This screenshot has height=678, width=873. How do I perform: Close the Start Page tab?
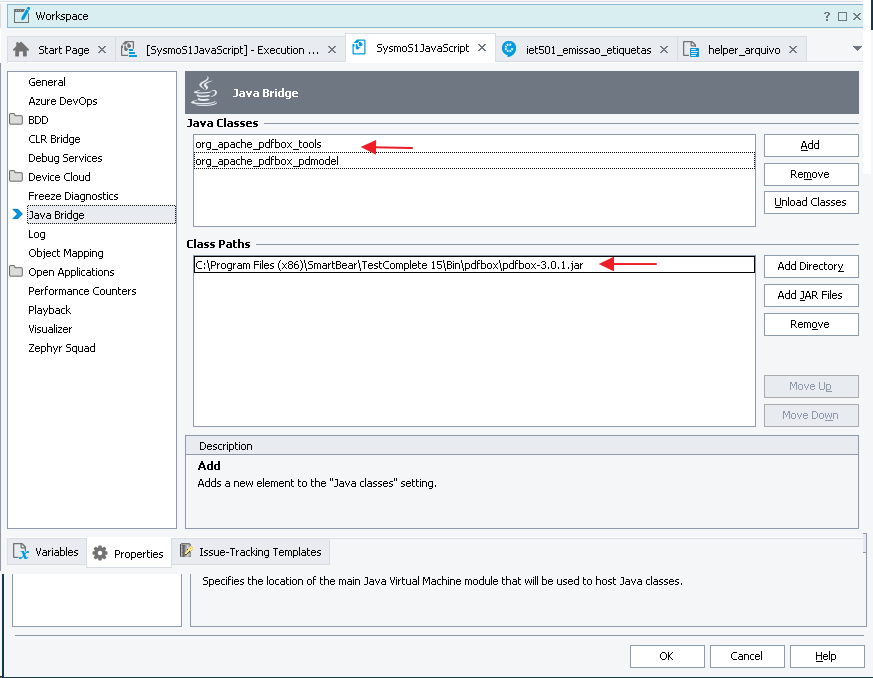pyautogui.click(x=102, y=49)
